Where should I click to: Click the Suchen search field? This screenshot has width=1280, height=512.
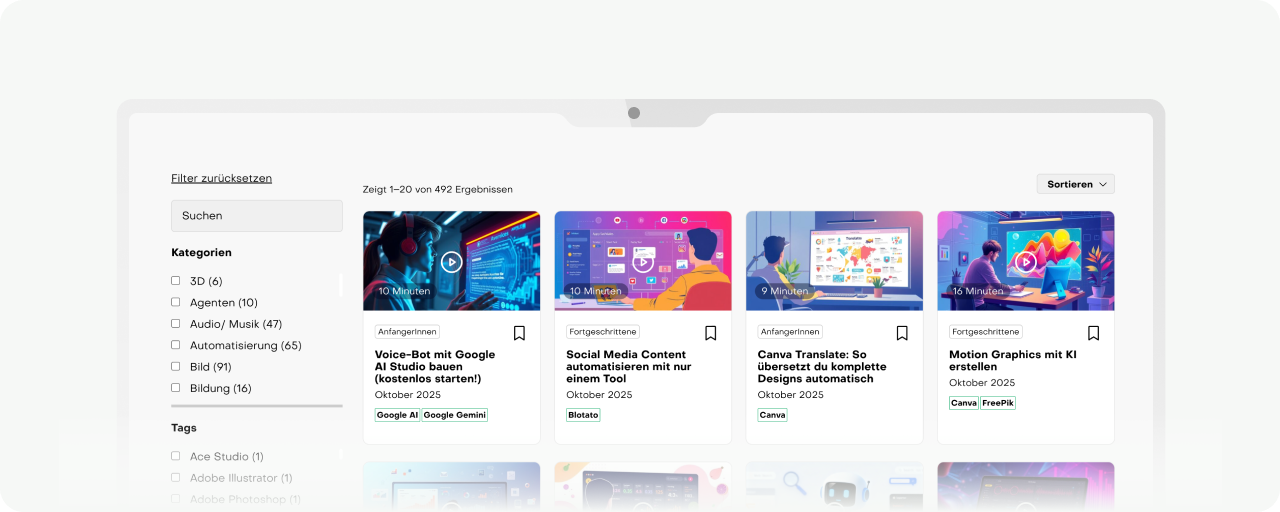(x=257, y=216)
